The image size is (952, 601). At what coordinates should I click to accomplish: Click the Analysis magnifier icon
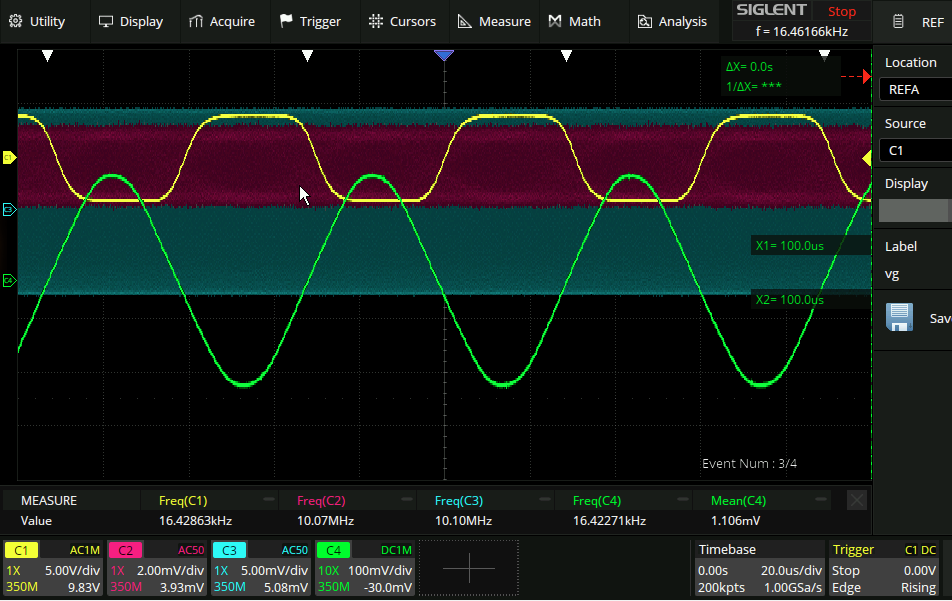(645, 21)
